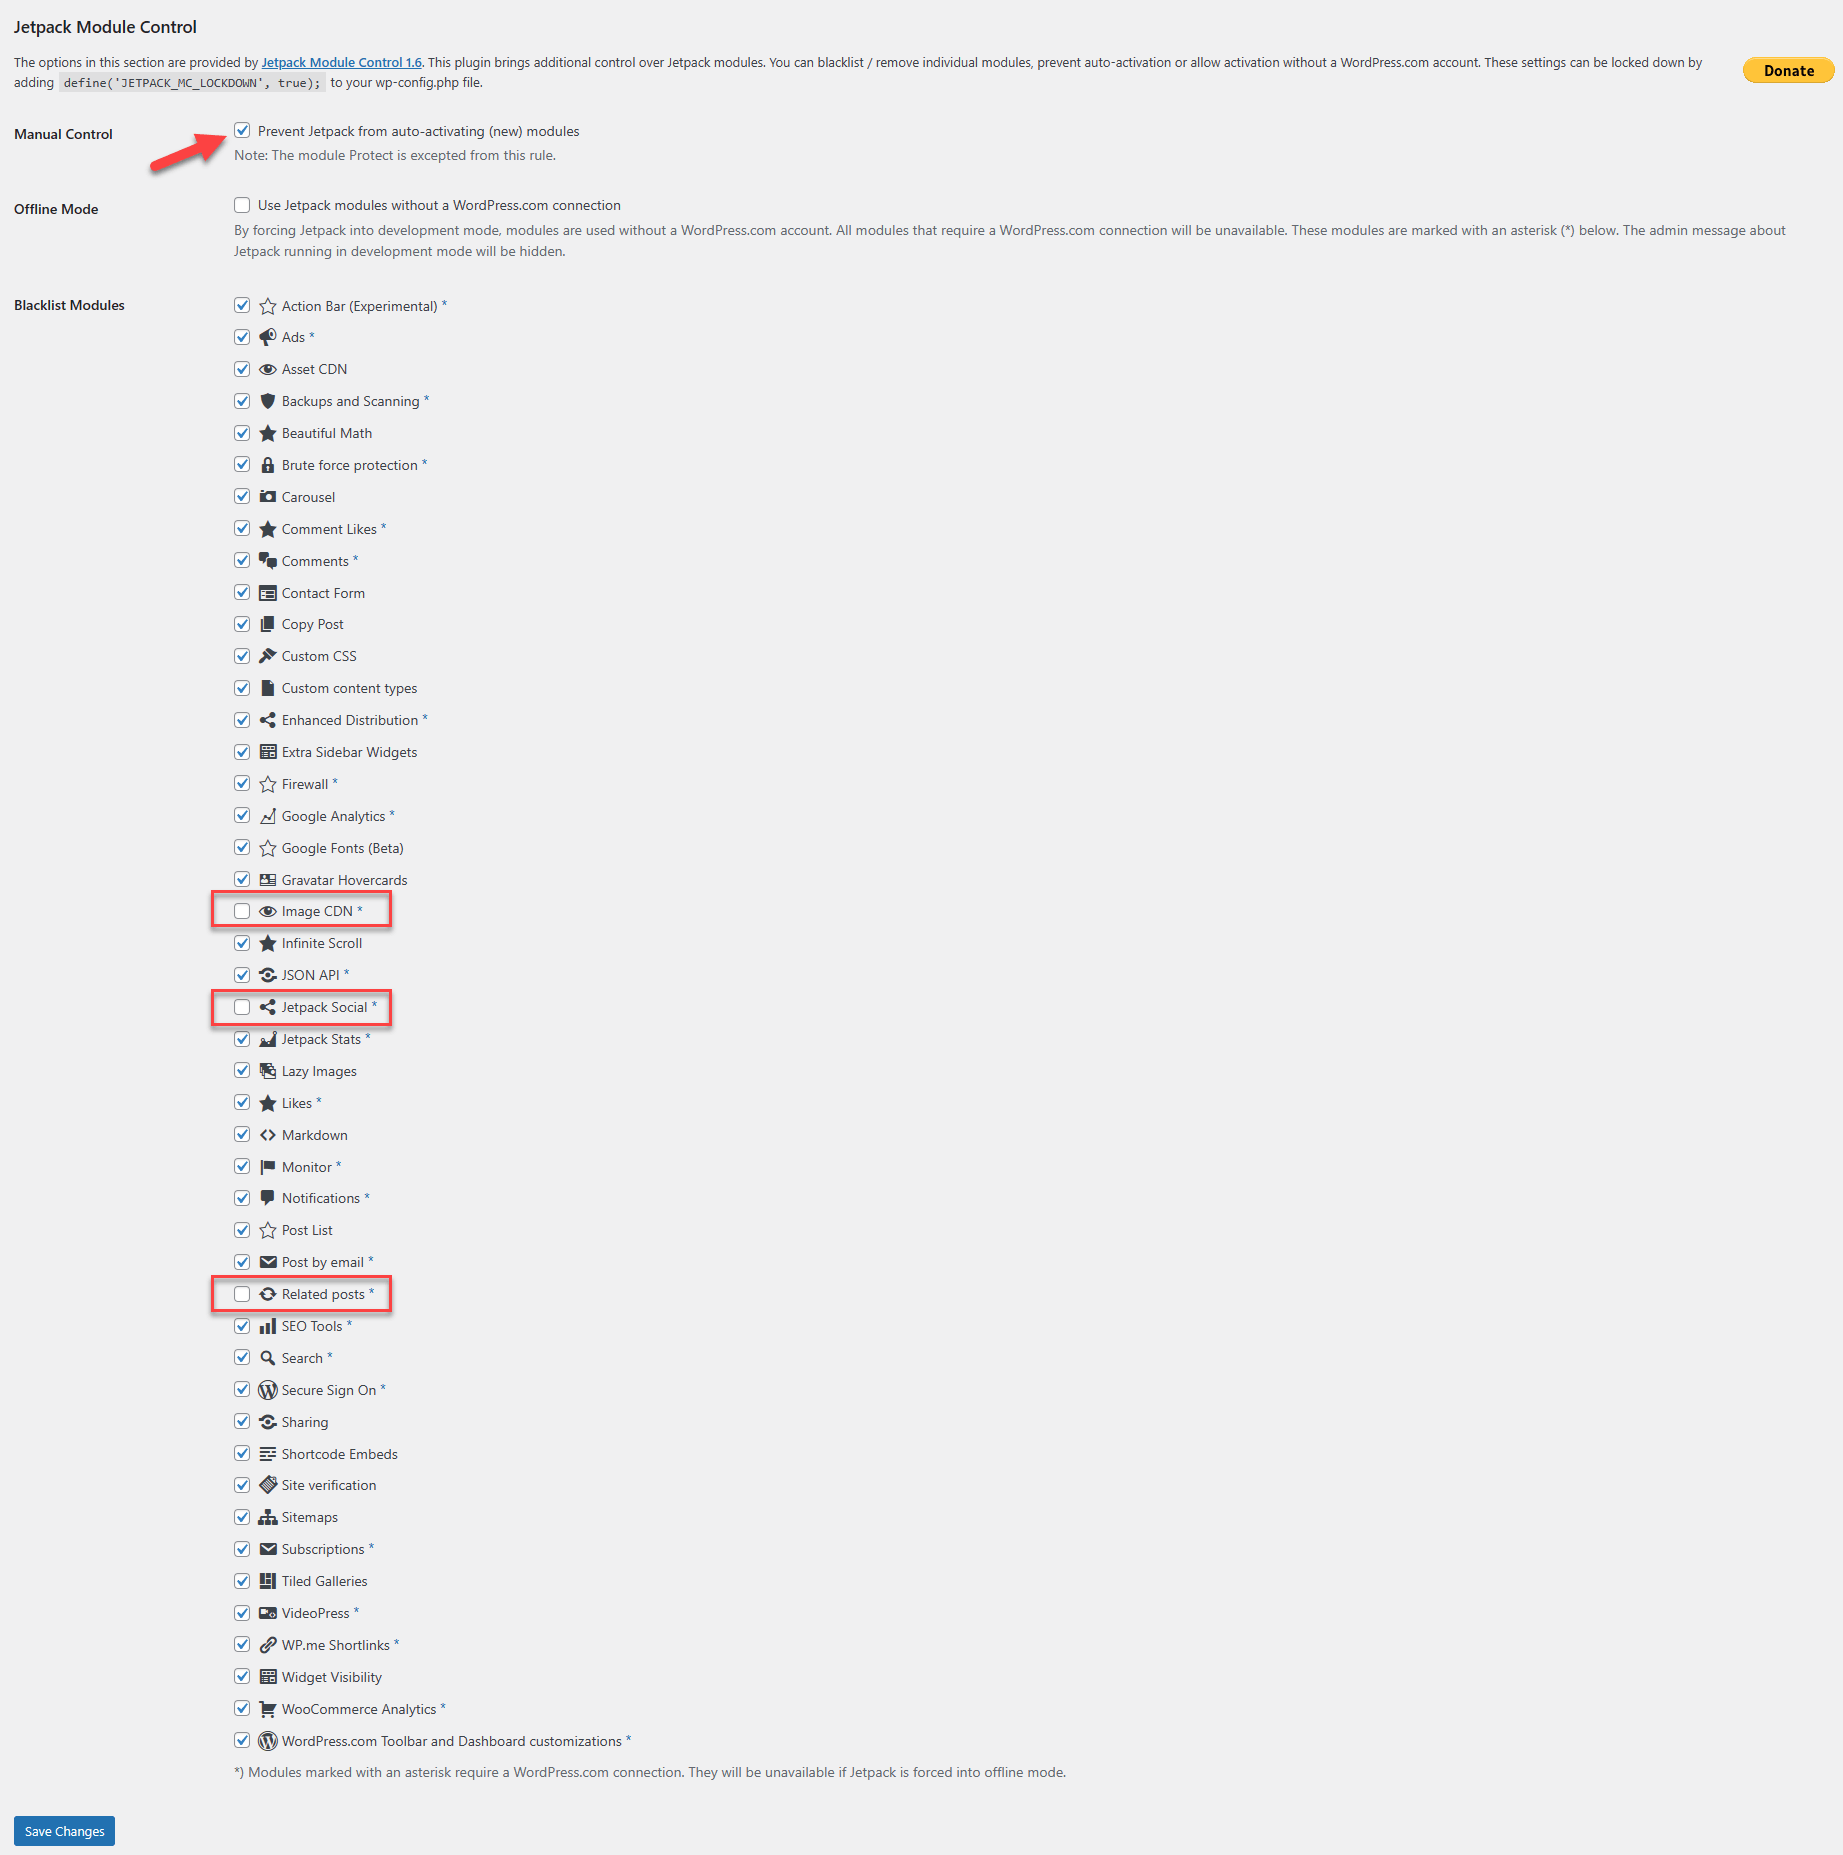Open the Jetpack Module Control 1.6 link
The height and width of the screenshot is (1855, 1843).
(341, 62)
